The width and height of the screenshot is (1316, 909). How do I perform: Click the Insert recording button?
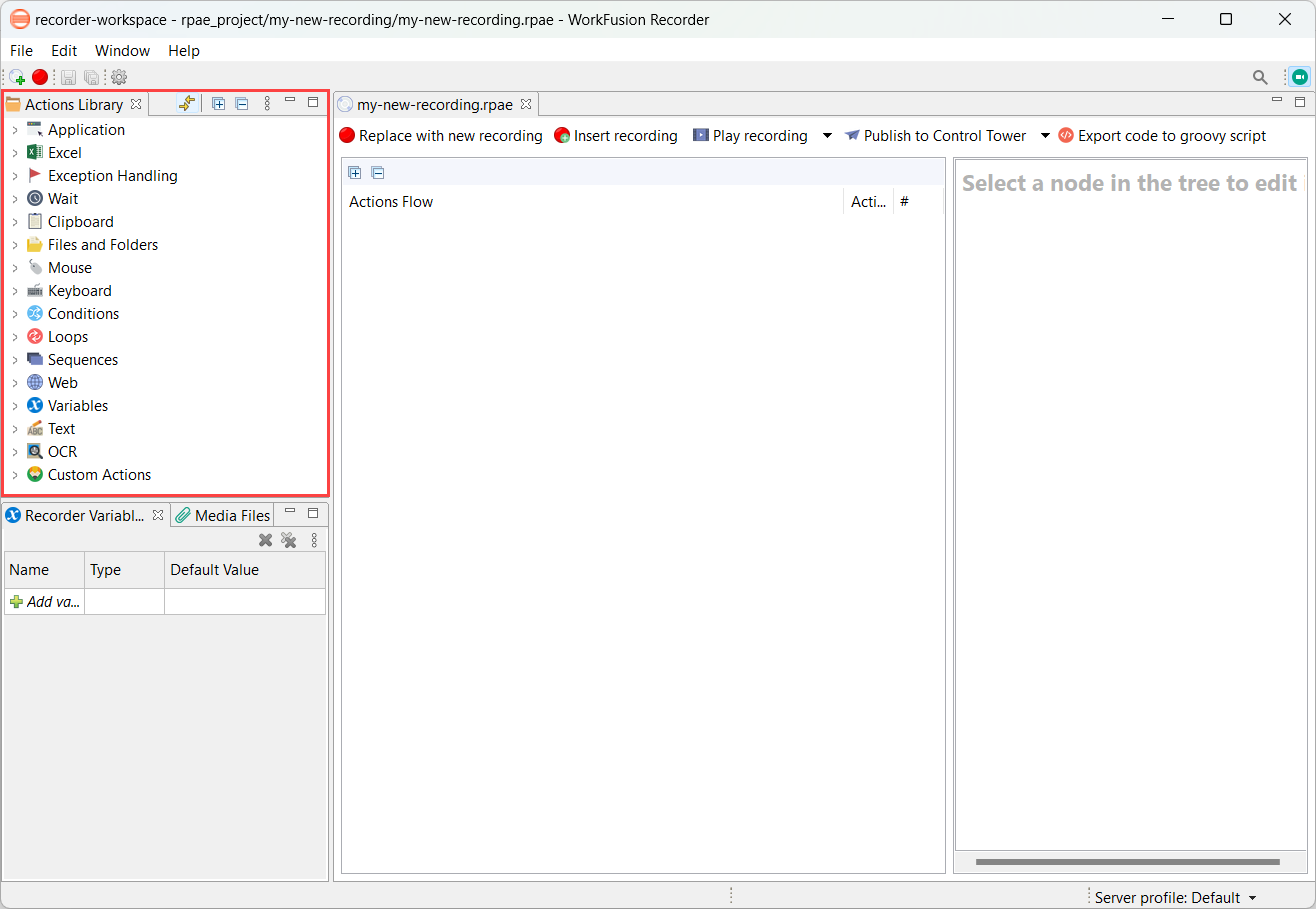[616, 136]
